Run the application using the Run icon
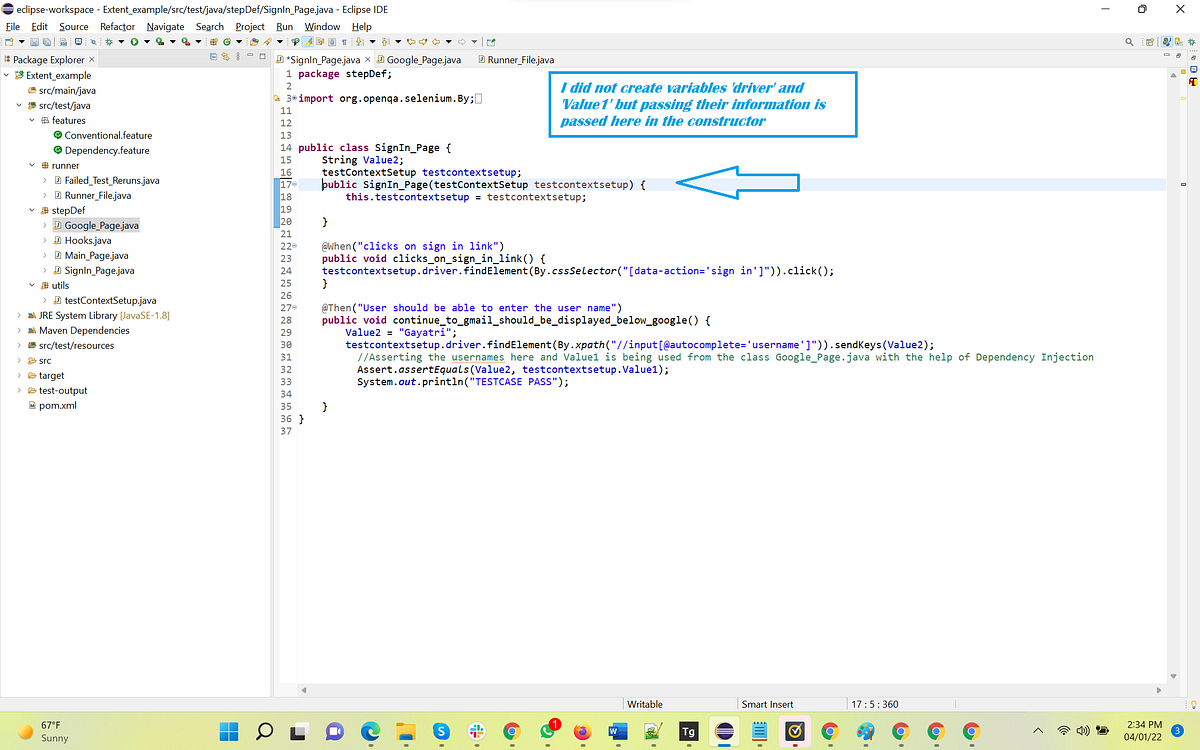1200x750 pixels. point(133,41)
